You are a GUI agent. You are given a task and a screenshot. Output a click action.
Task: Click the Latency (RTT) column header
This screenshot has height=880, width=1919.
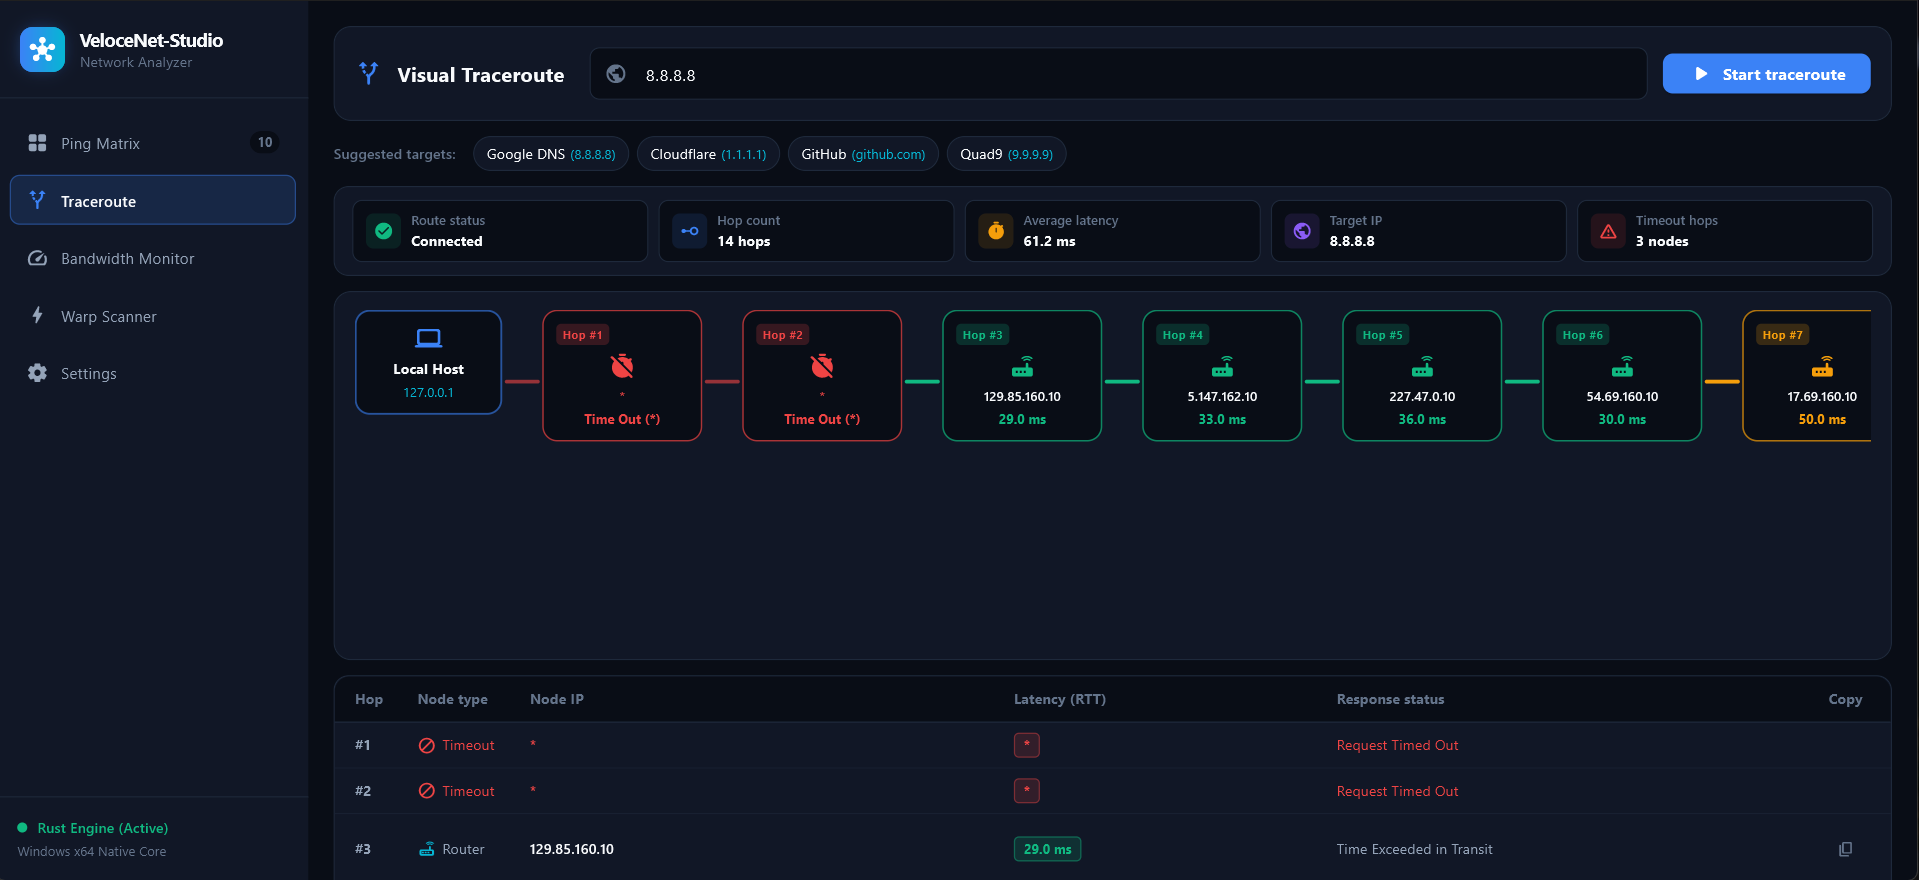[1060, 699]
